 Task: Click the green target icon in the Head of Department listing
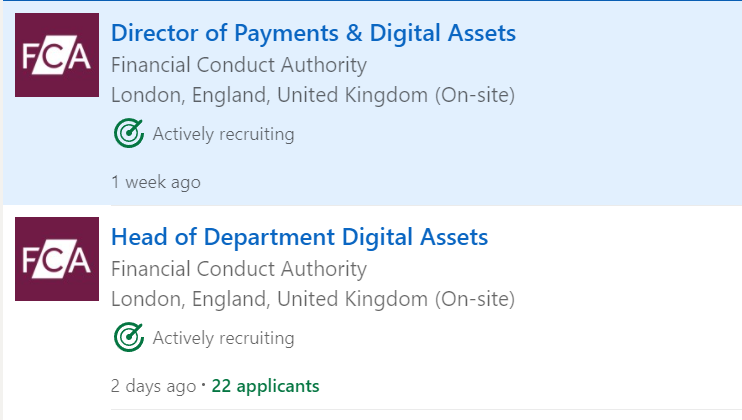(129, 338)
